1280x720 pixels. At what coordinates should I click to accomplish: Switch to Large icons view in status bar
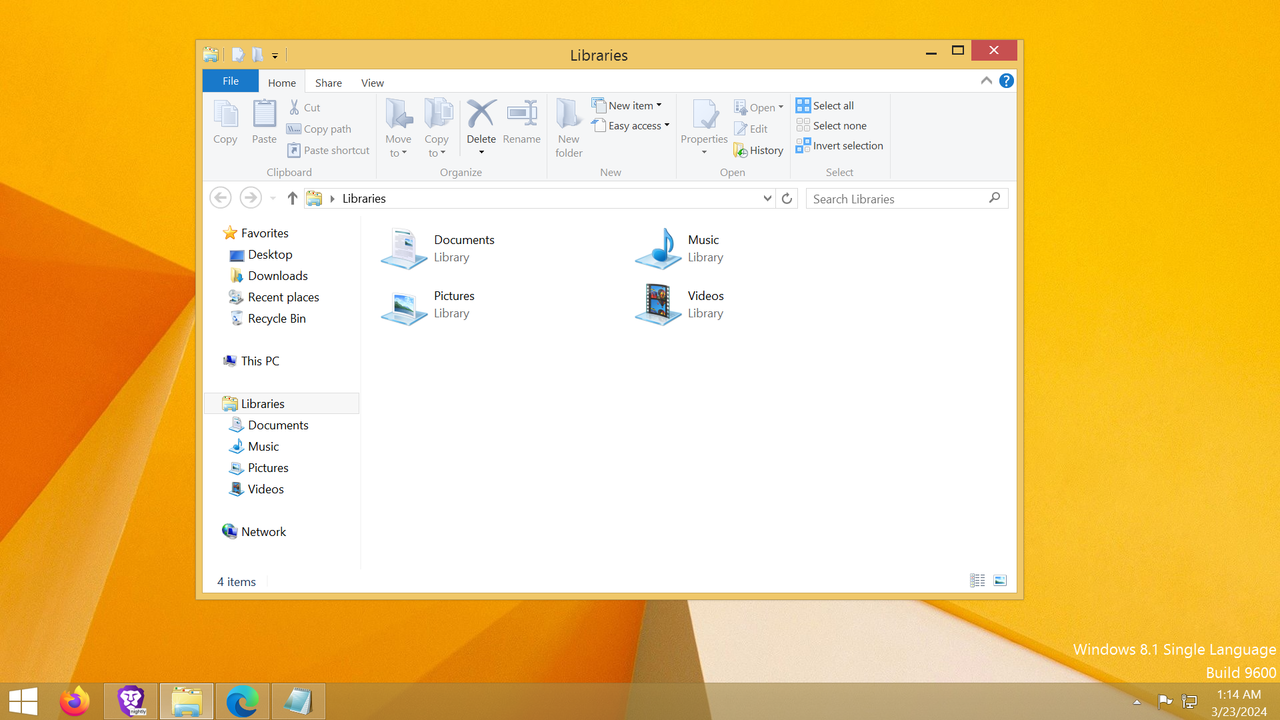tap(1000, 581)
